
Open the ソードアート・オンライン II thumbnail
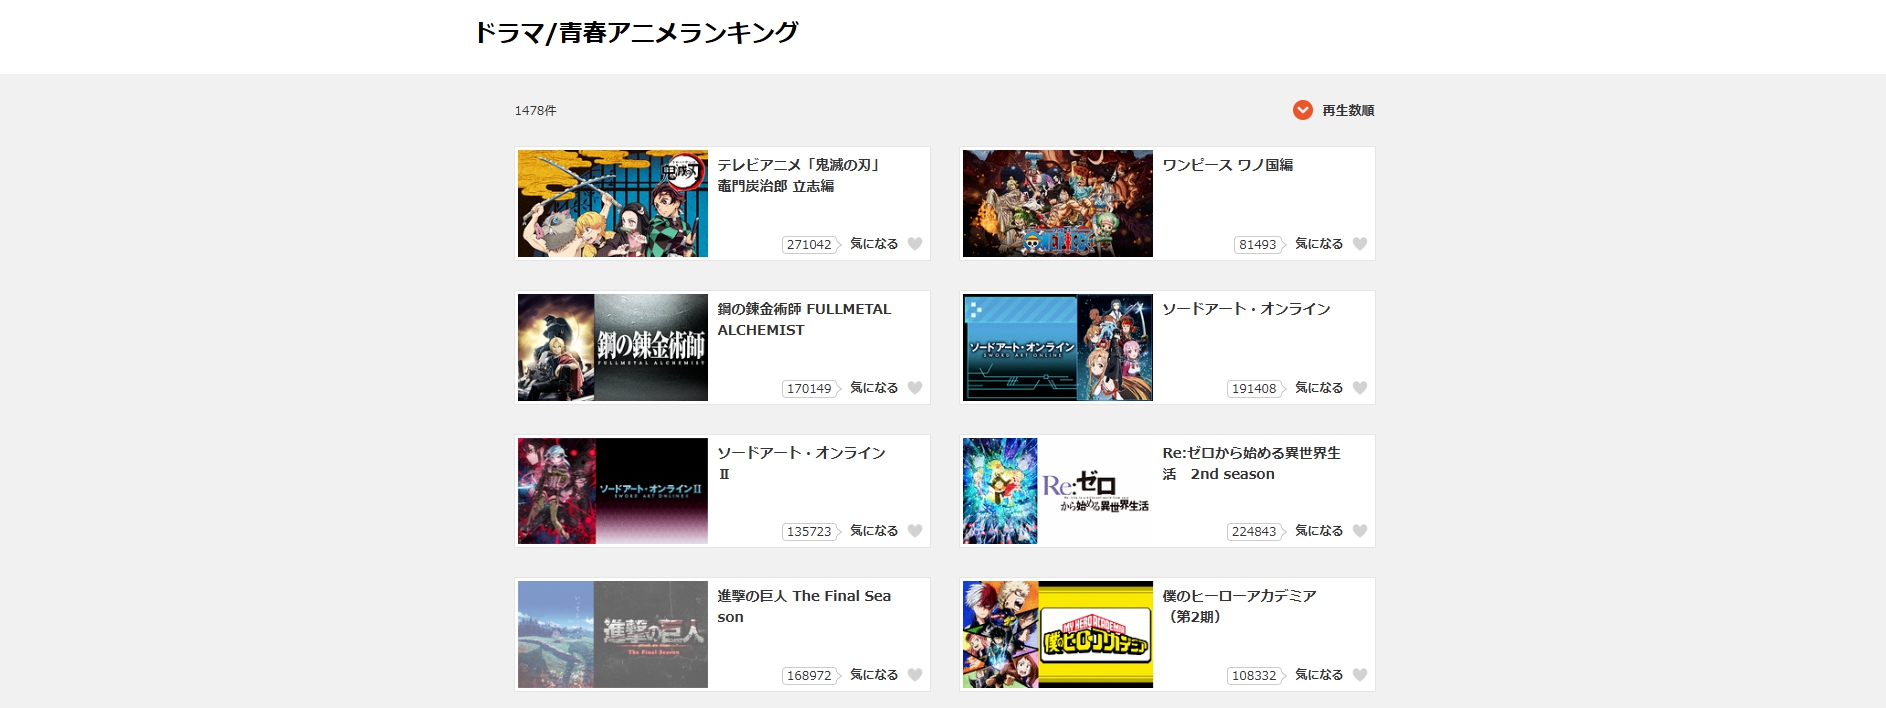tap(613, 491)
